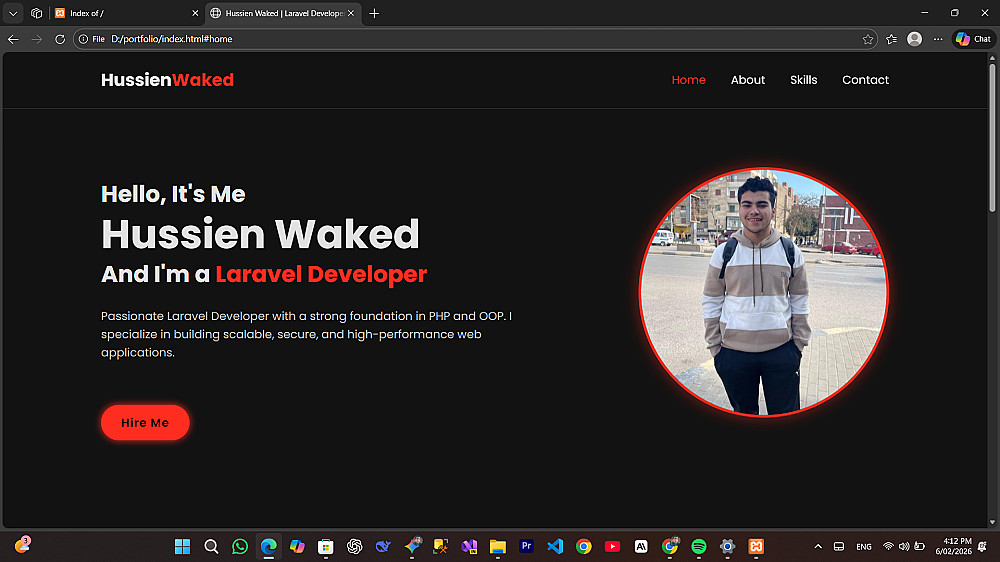Open the Wi-Fi network tray icon
Image resolution: width=1000 pixels, height=562 pixels.
pos(888,546)
